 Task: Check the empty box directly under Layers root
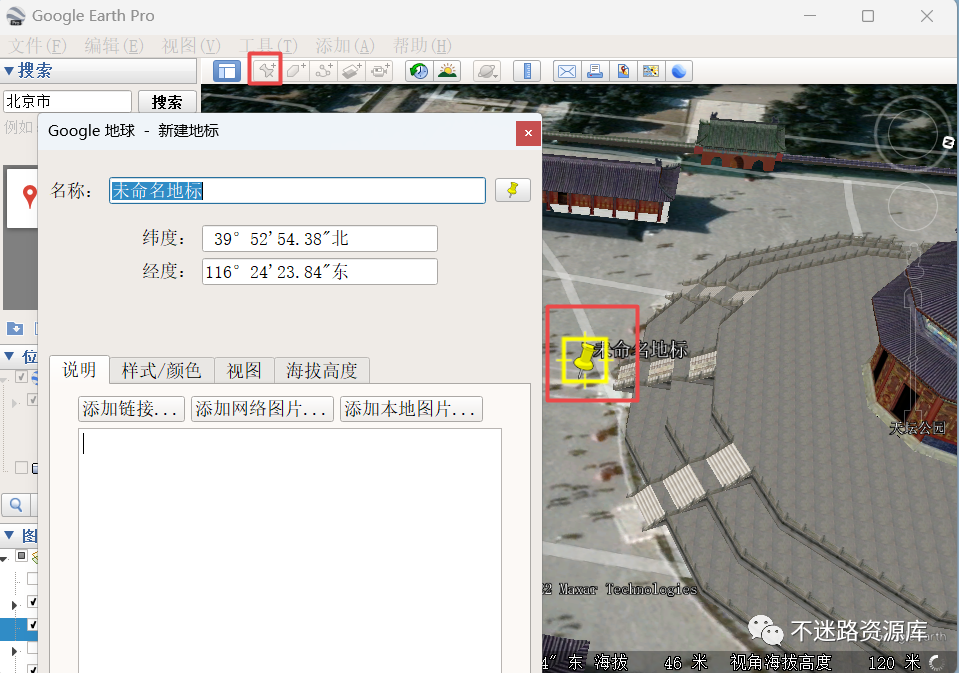click(x=33, y=578)
